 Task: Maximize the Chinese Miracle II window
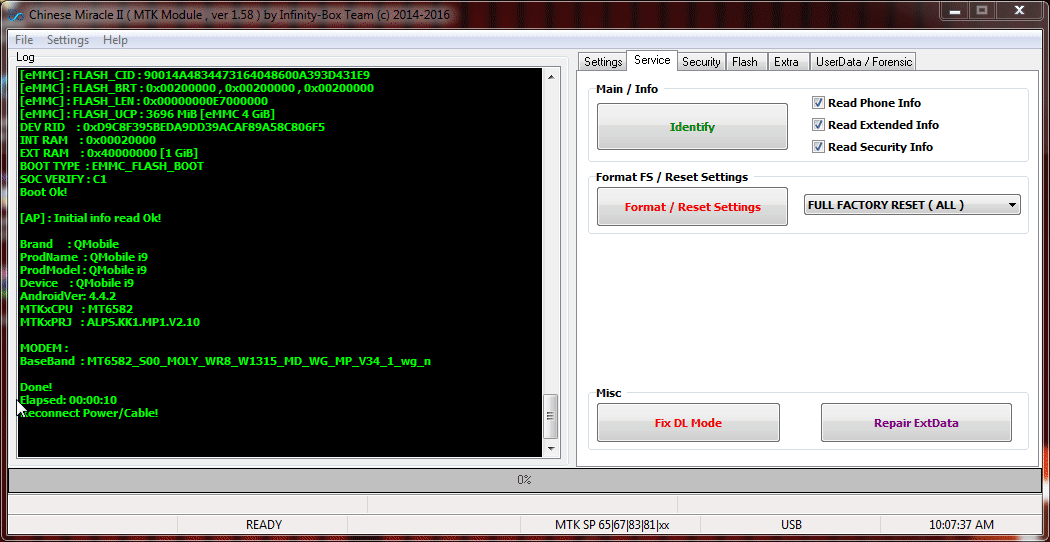click(981, 11)
